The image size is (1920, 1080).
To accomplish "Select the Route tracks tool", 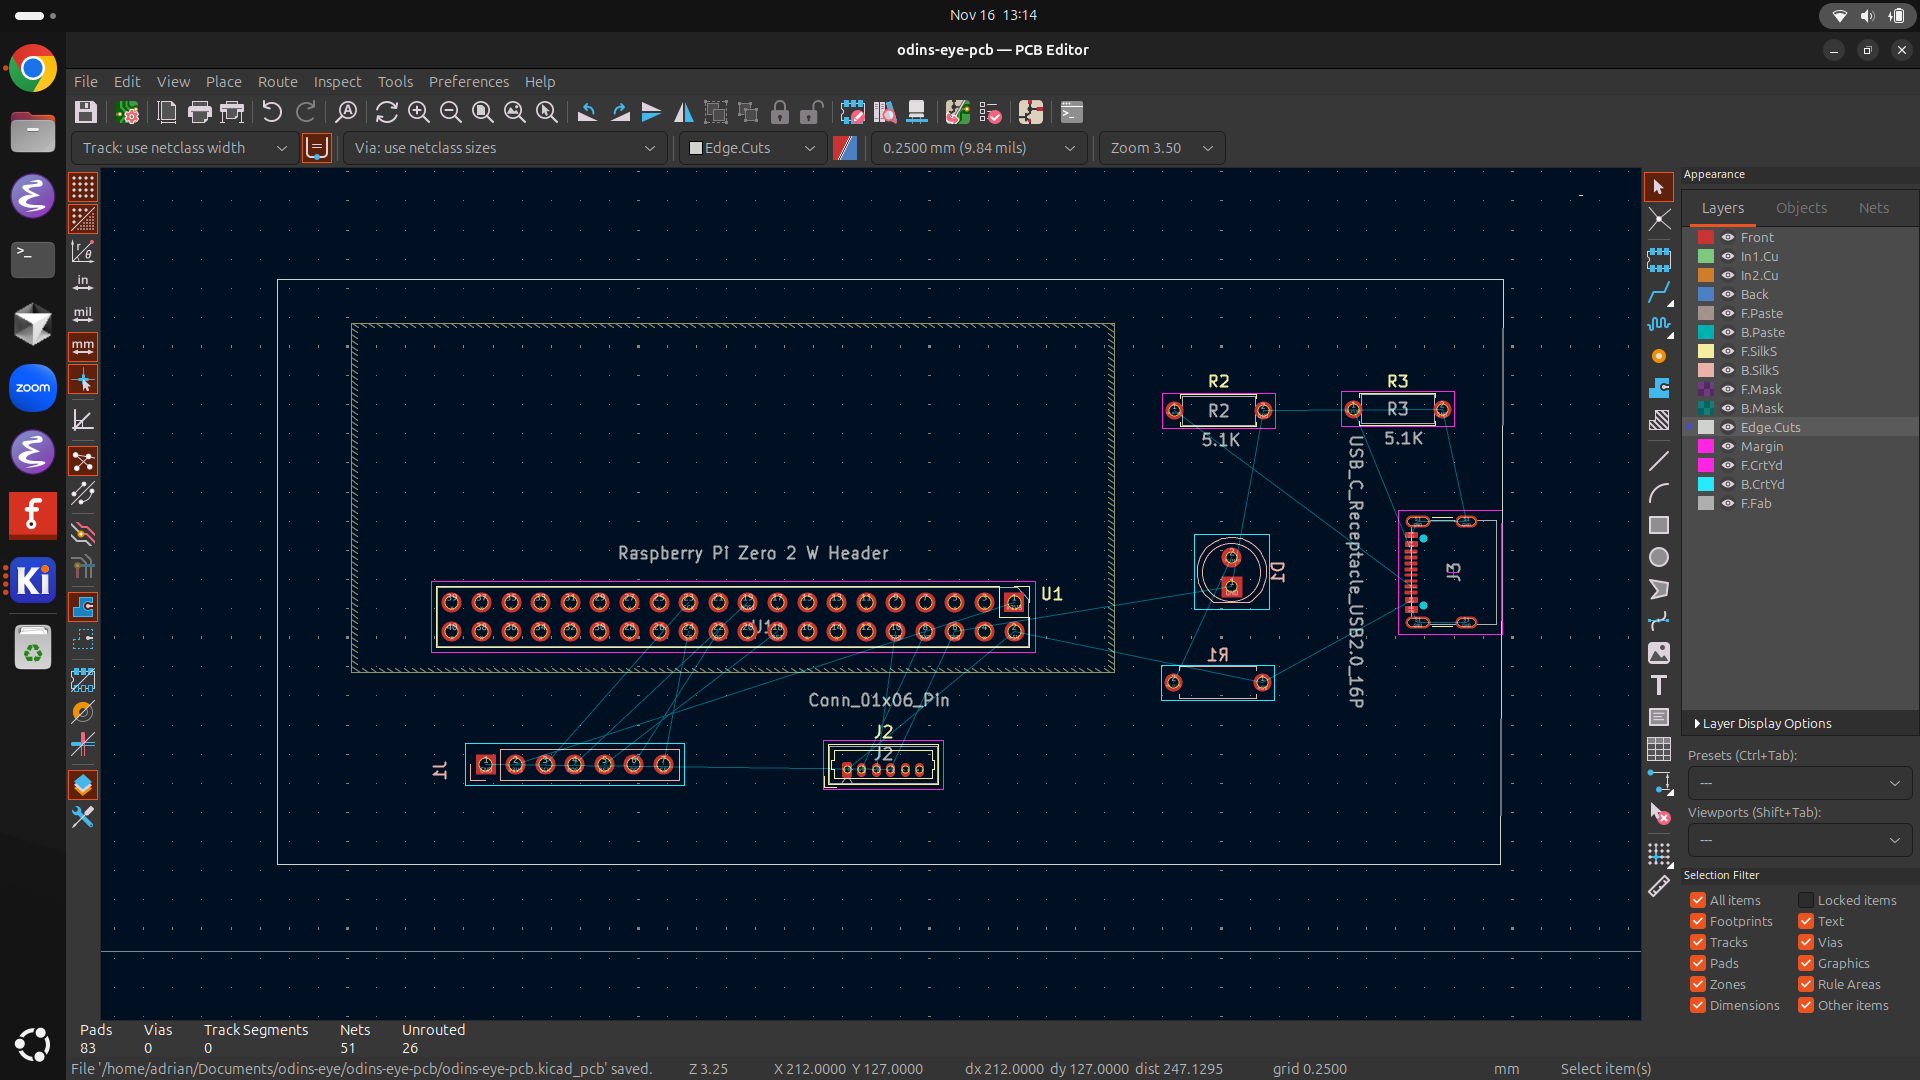I will click(x=1659, y=292).
